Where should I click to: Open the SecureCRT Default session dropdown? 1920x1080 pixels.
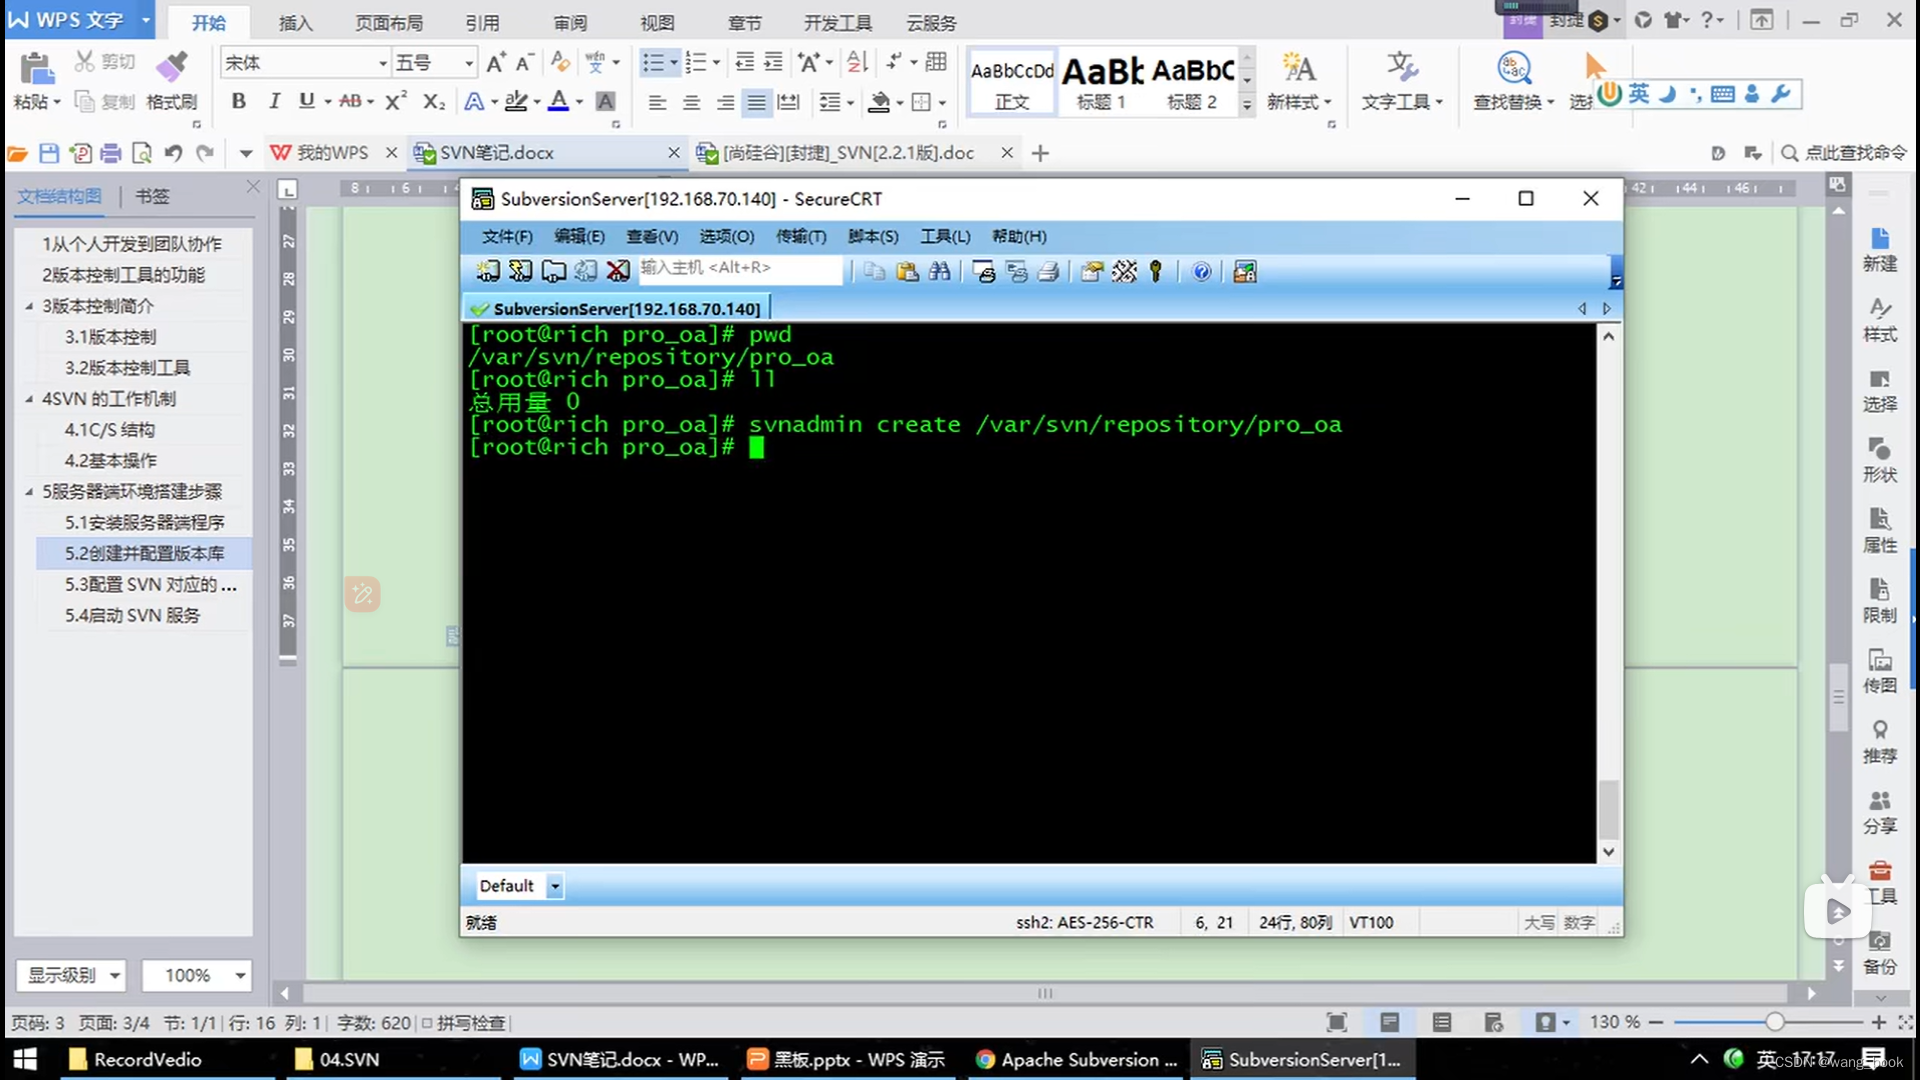(x=555, y=886)
